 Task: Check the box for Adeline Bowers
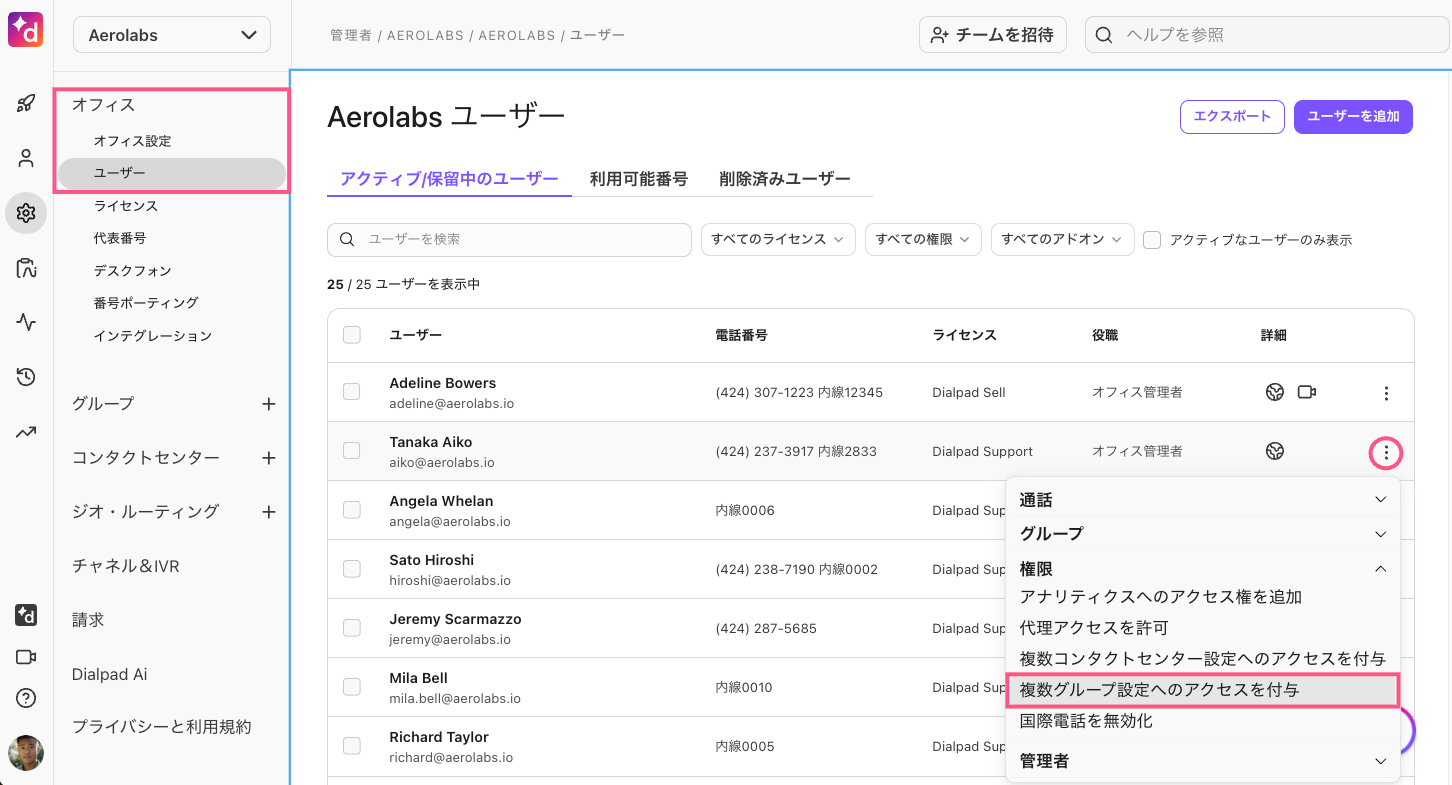point(352,392)
